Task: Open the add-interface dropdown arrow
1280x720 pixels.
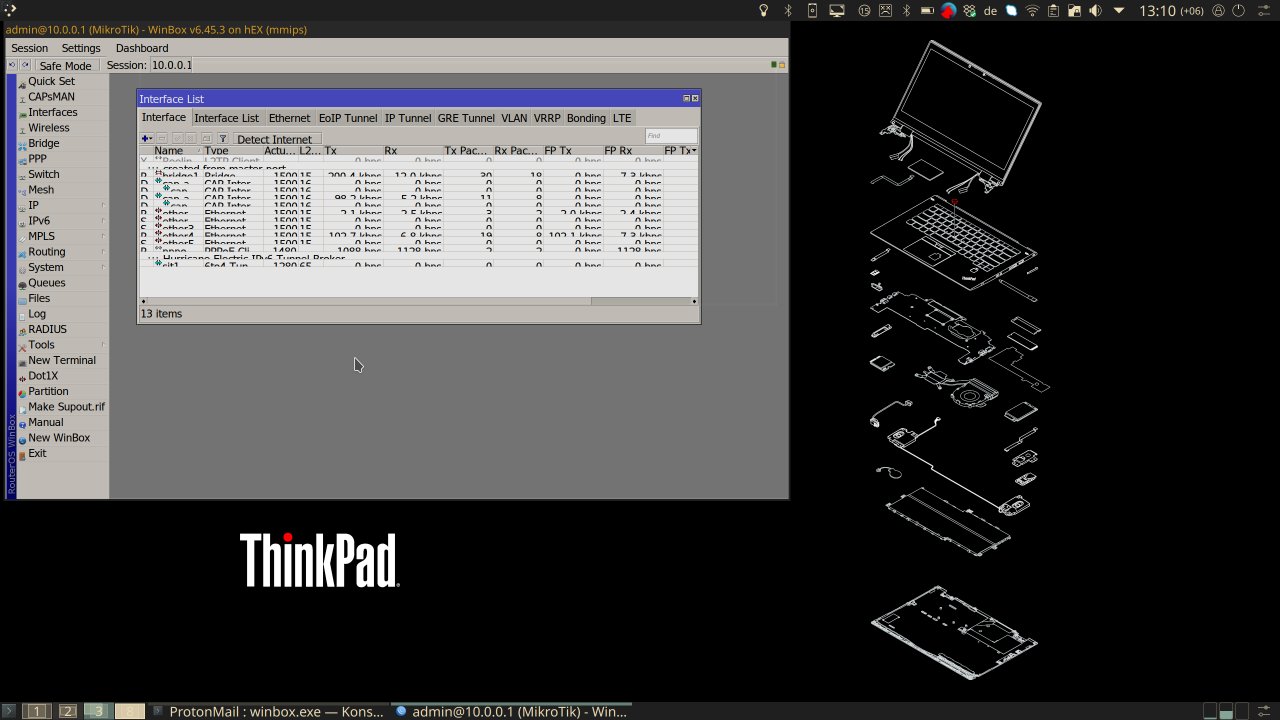Action: (150, 138)
